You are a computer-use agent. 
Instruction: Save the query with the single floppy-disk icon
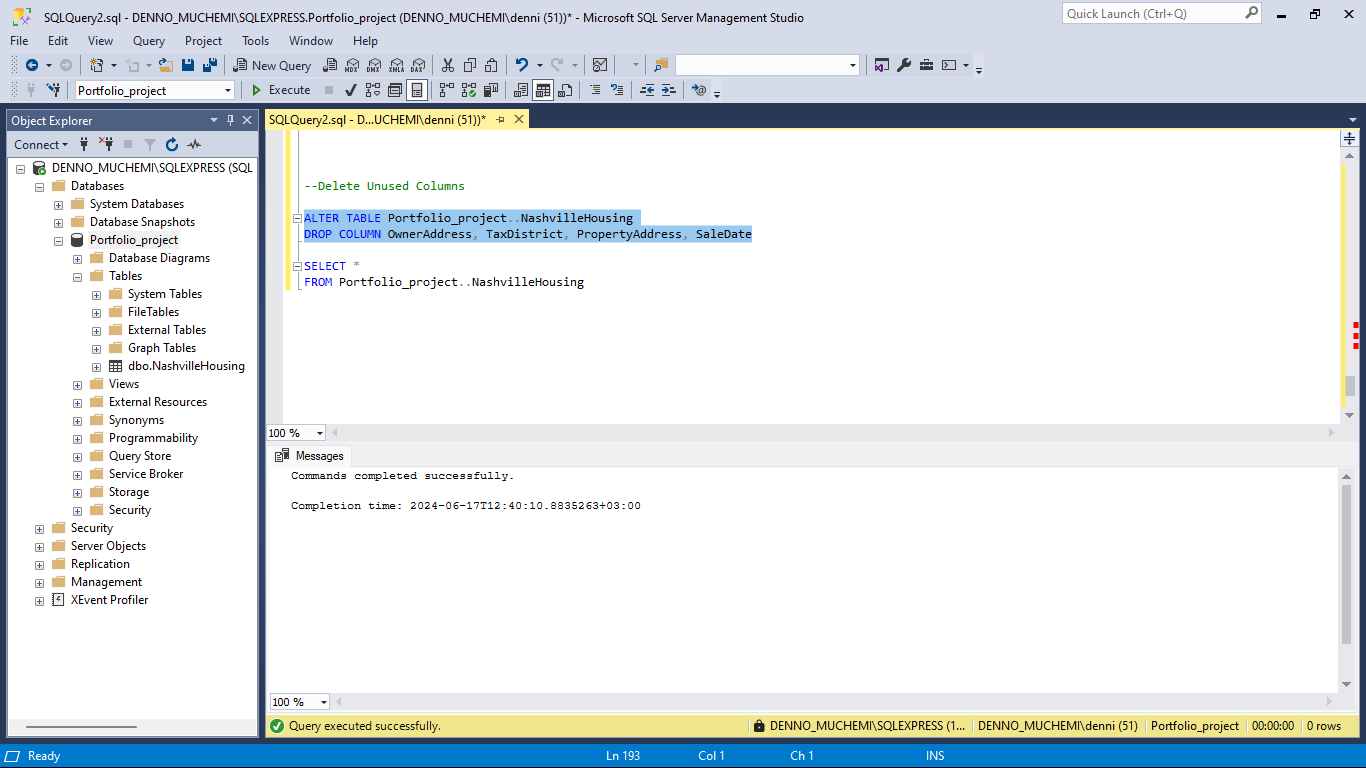point(188,65)
